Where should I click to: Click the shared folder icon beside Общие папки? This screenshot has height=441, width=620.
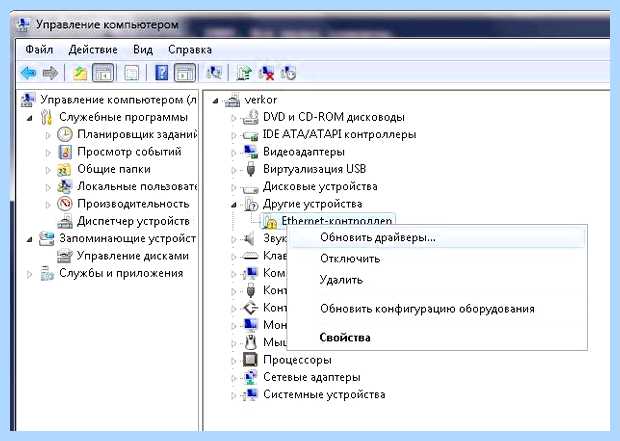click(64, 169)
